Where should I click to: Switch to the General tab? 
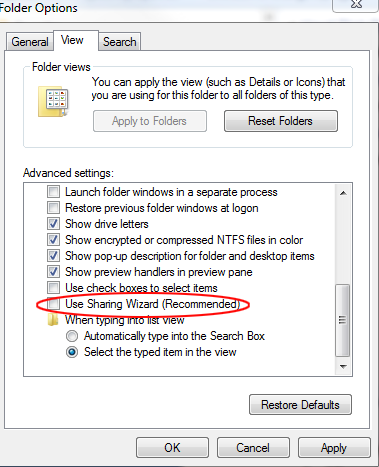(x=30, y=42)
